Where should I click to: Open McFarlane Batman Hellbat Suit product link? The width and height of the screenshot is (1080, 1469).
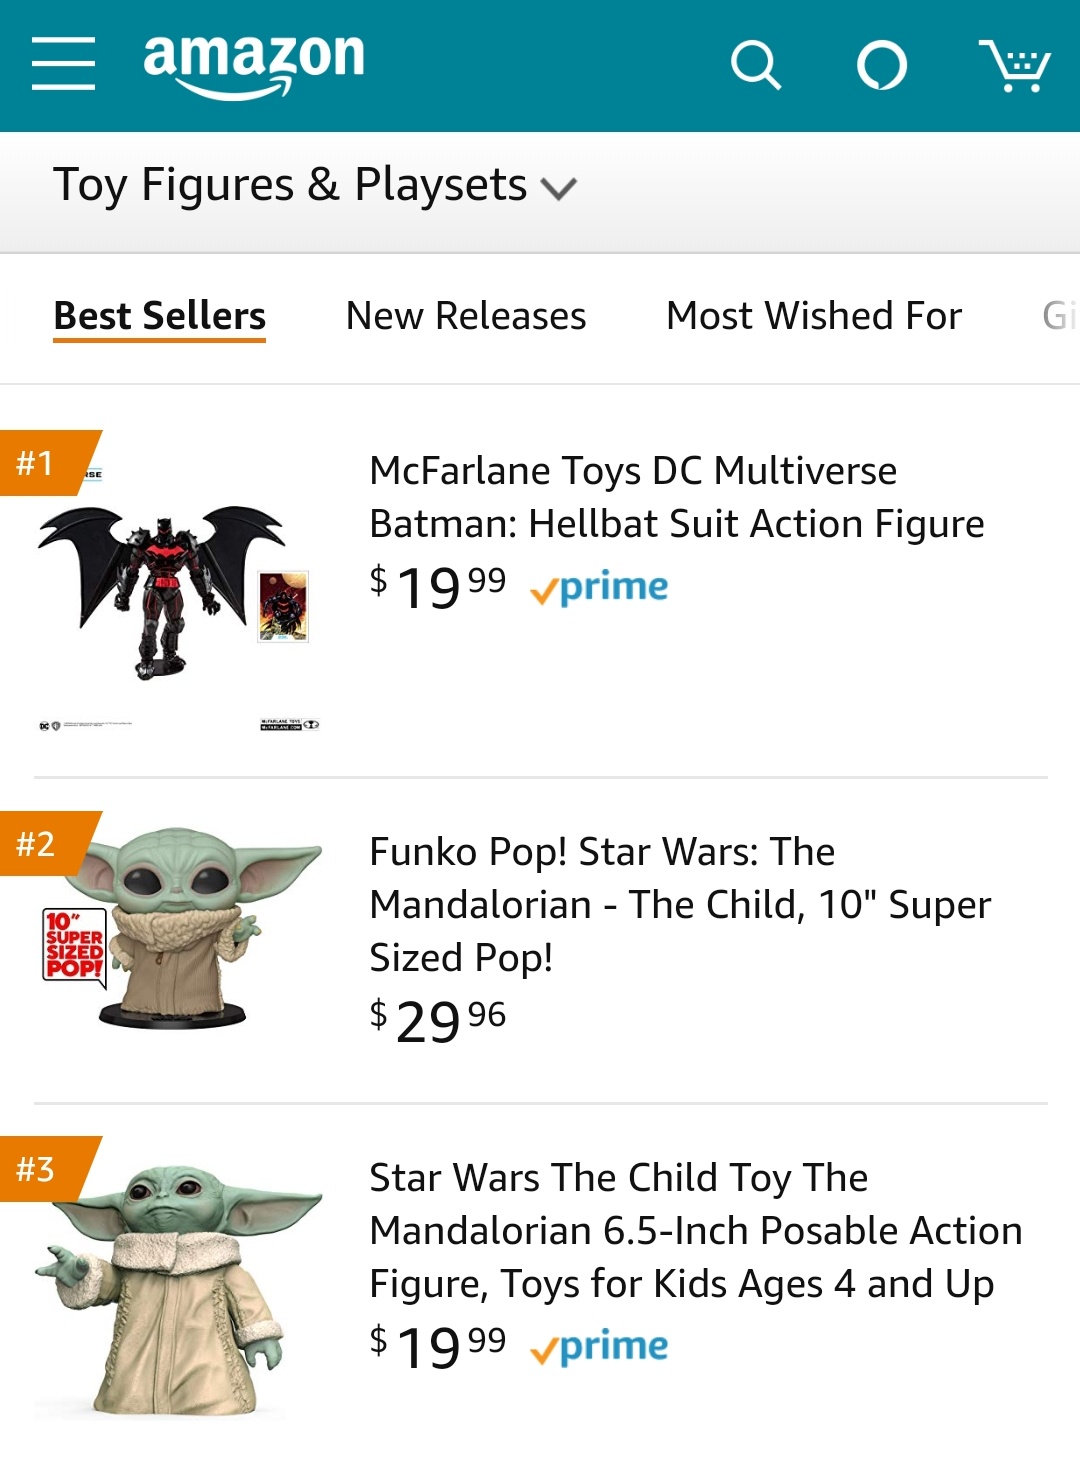click(676, 497)
